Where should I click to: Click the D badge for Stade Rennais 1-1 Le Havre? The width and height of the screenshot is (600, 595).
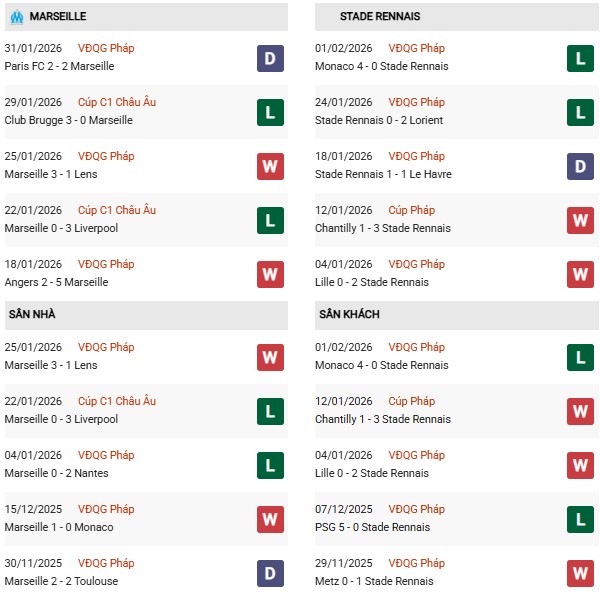580,166
